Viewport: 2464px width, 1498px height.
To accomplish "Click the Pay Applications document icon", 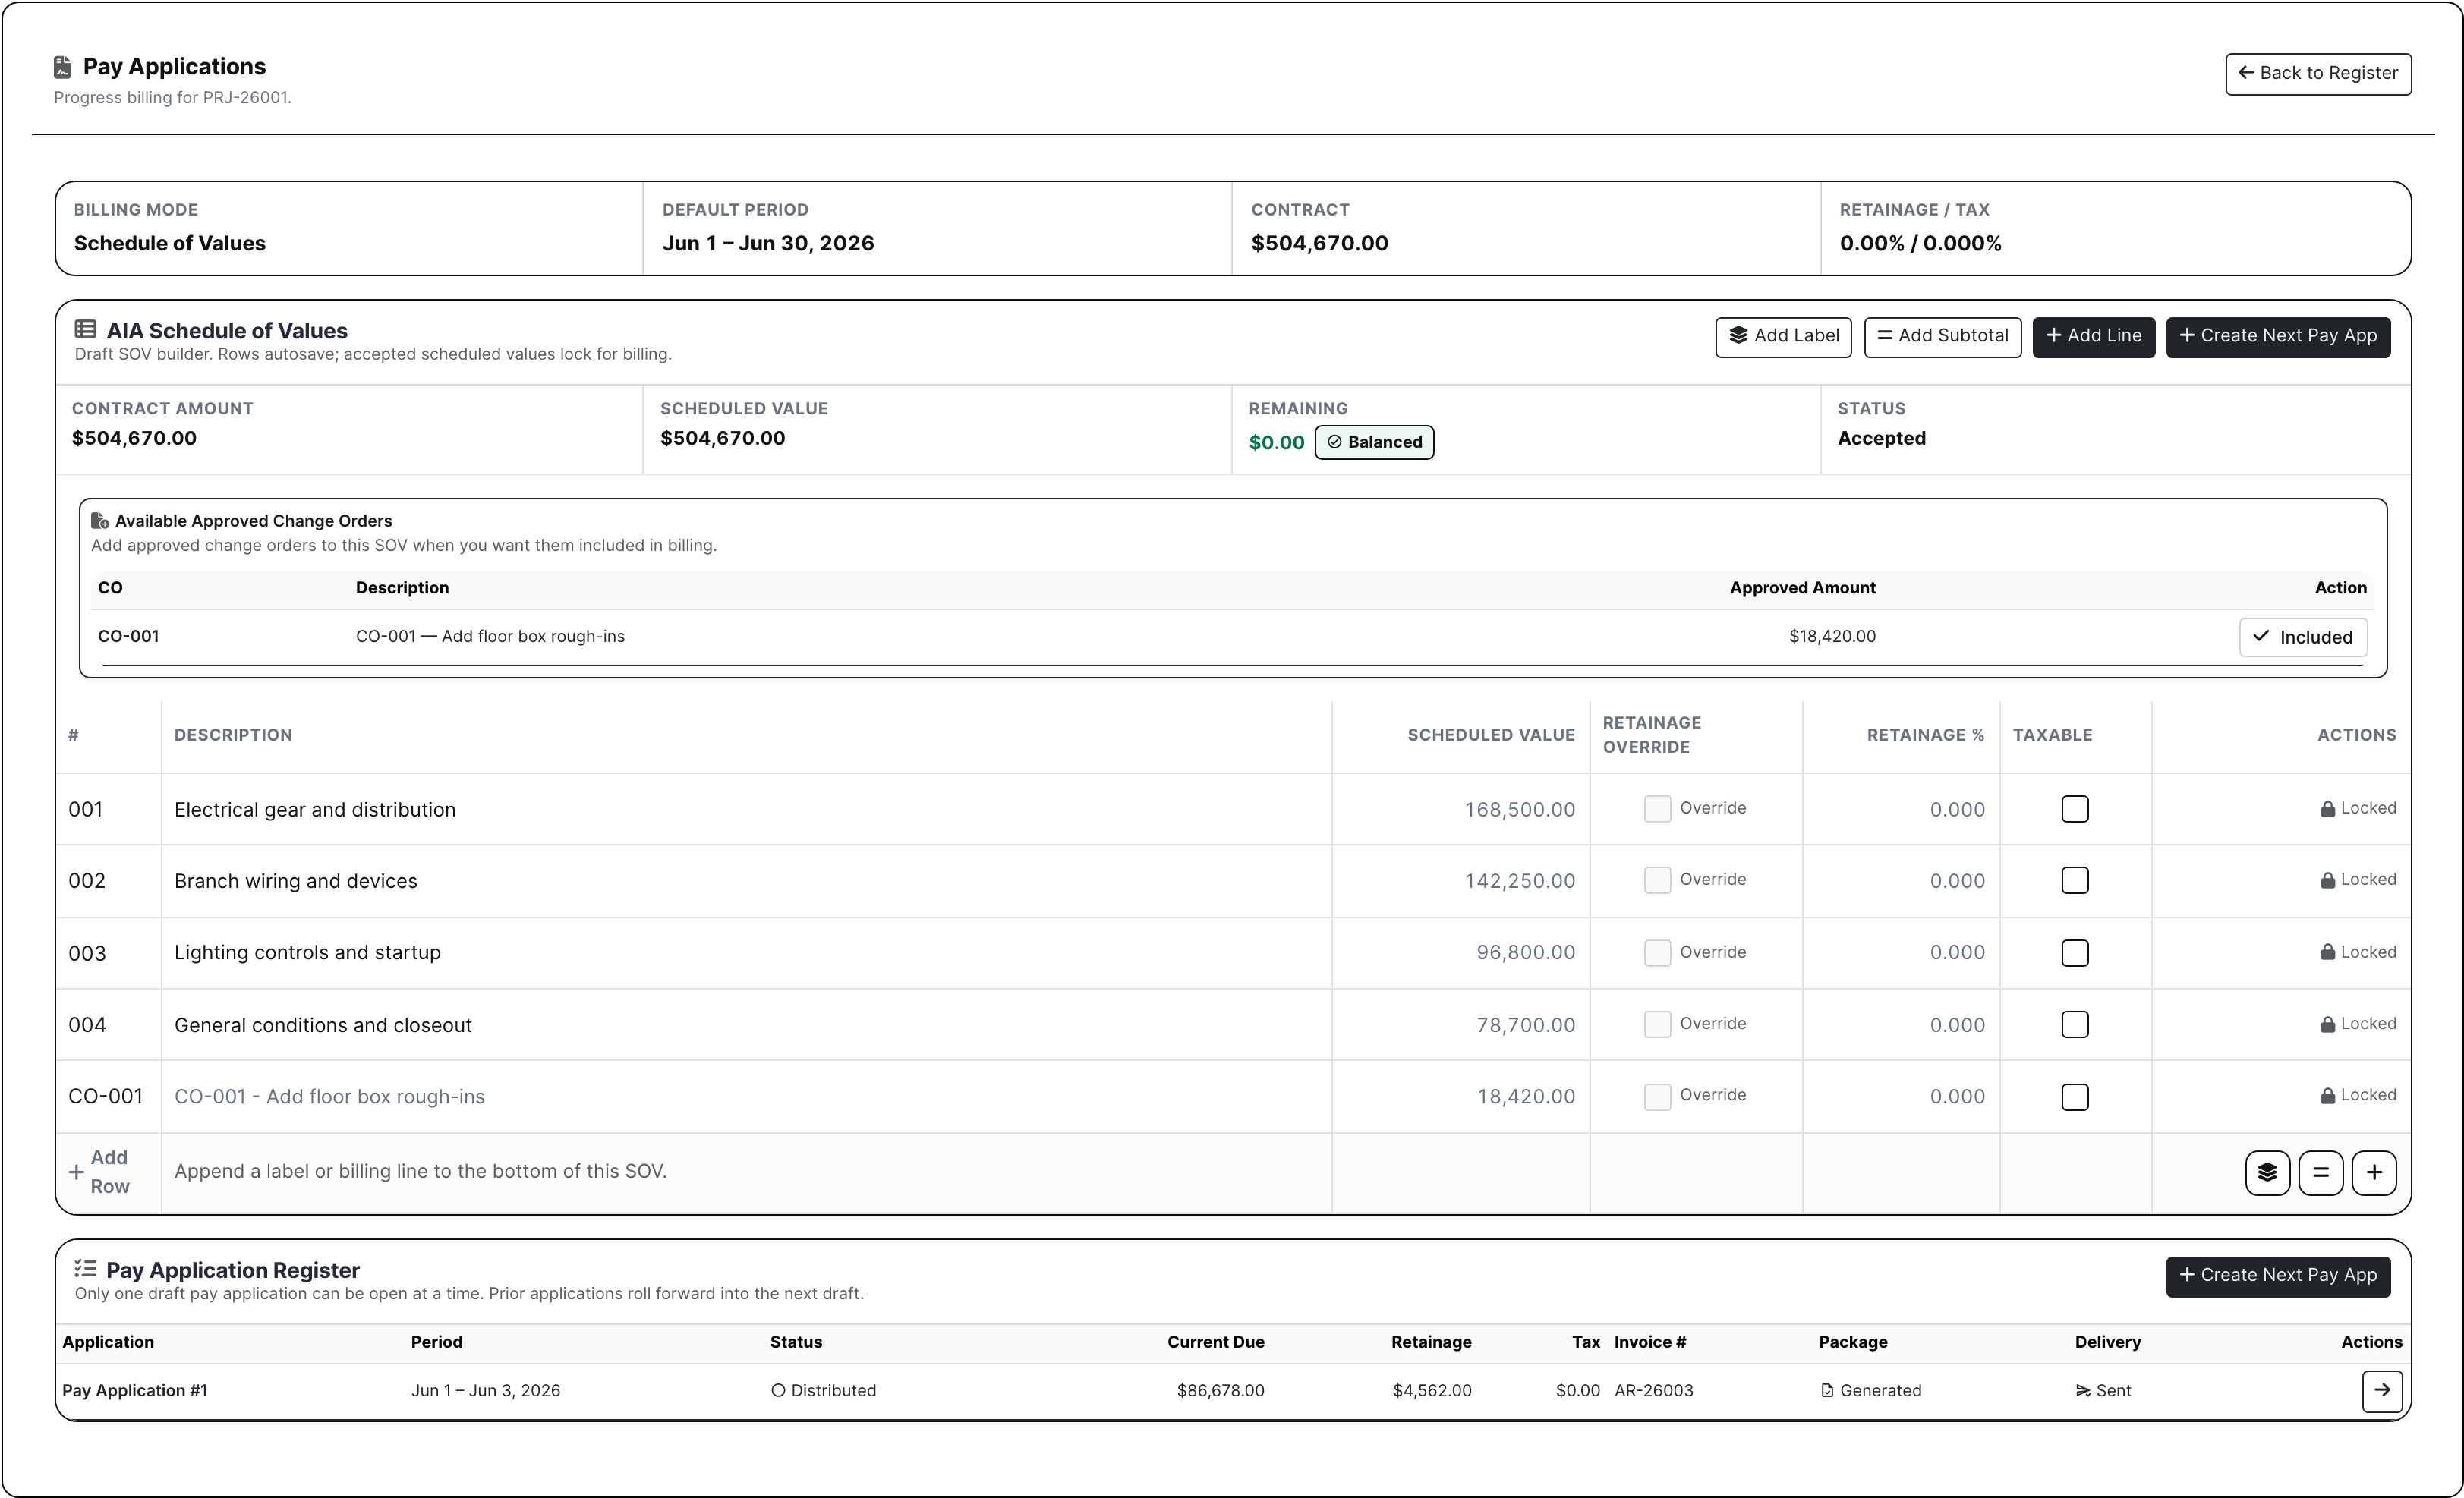I will pyautogui.click(x=62, y=67).
